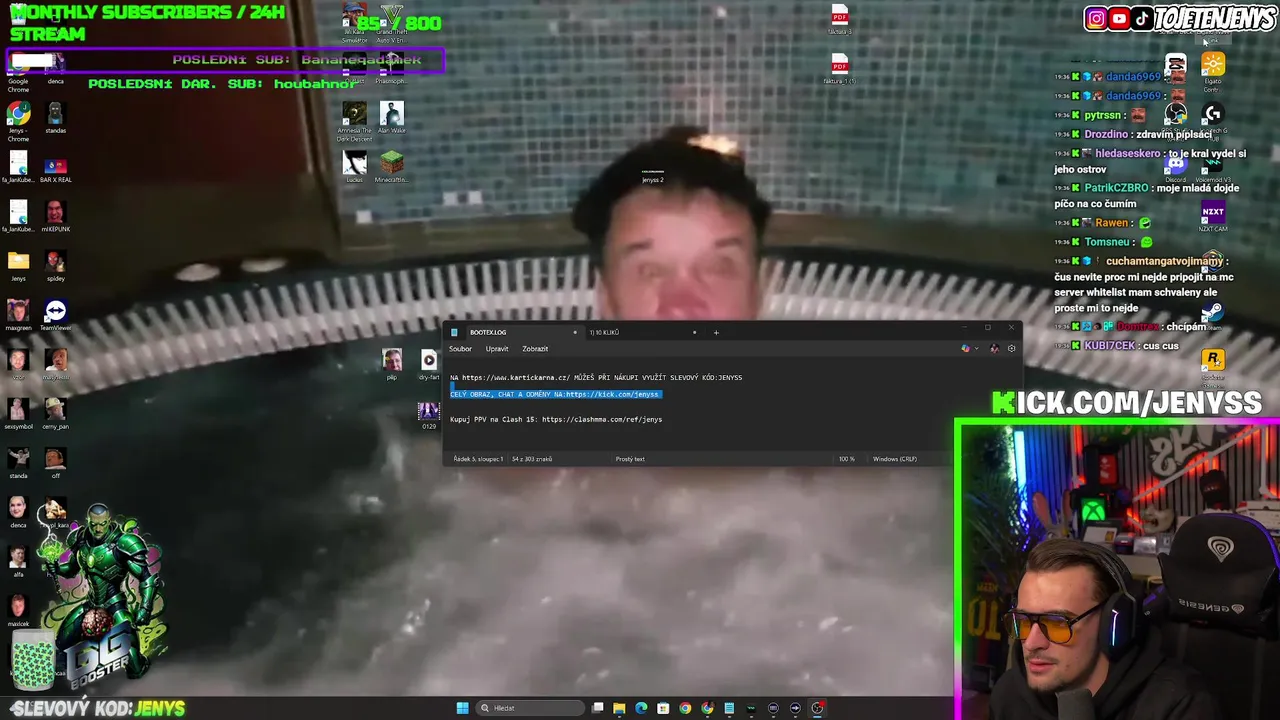The width and height of the screenshot is (1280, 720).
Task: Open Notepad from the taskbar
Action: (729, 708)
